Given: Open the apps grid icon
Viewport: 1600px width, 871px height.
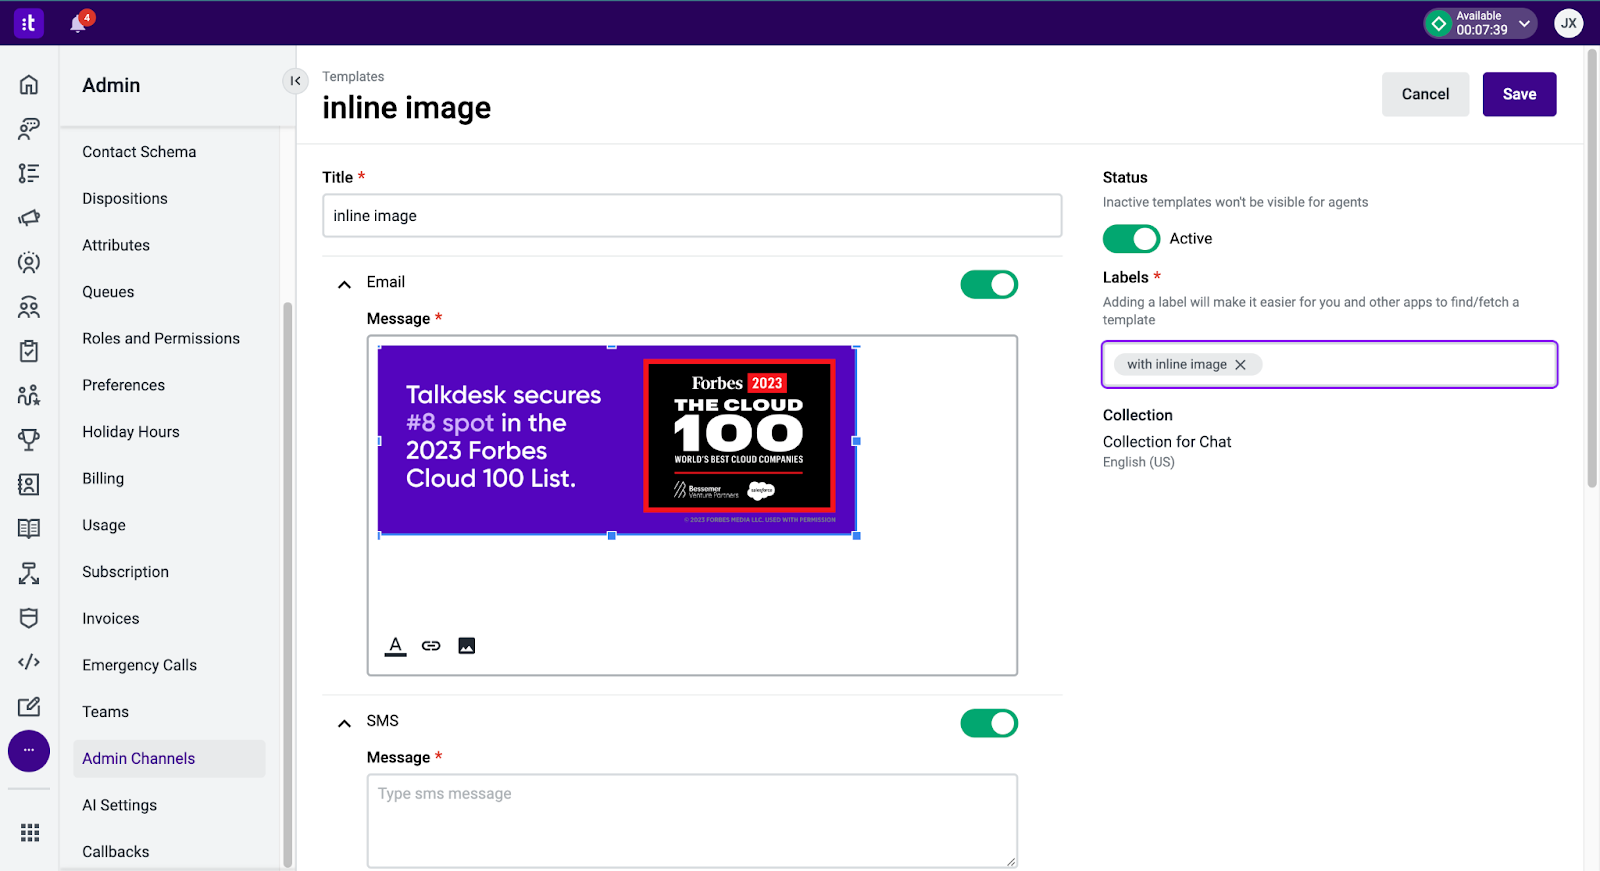Looking at the screenshot, I should pyautogui.click(x=30, y=833).
